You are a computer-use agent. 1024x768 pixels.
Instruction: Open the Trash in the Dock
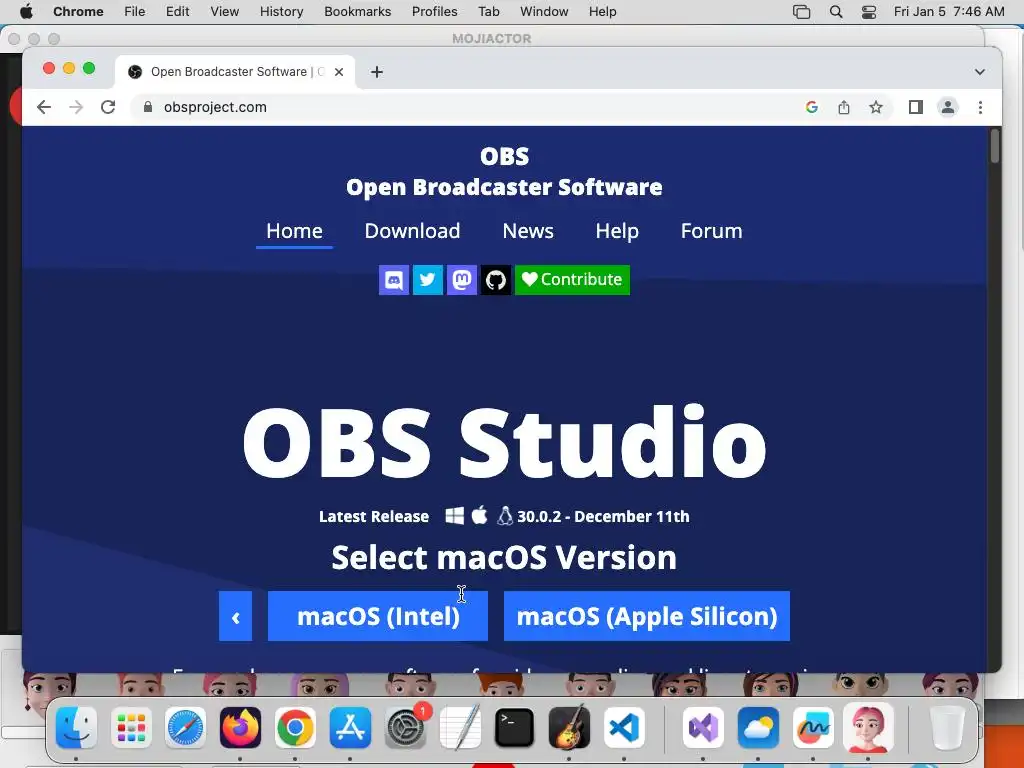947,727
